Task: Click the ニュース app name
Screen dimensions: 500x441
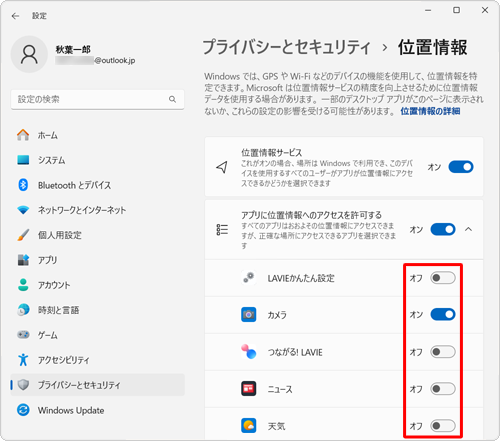Action: [x=280, y=389]
